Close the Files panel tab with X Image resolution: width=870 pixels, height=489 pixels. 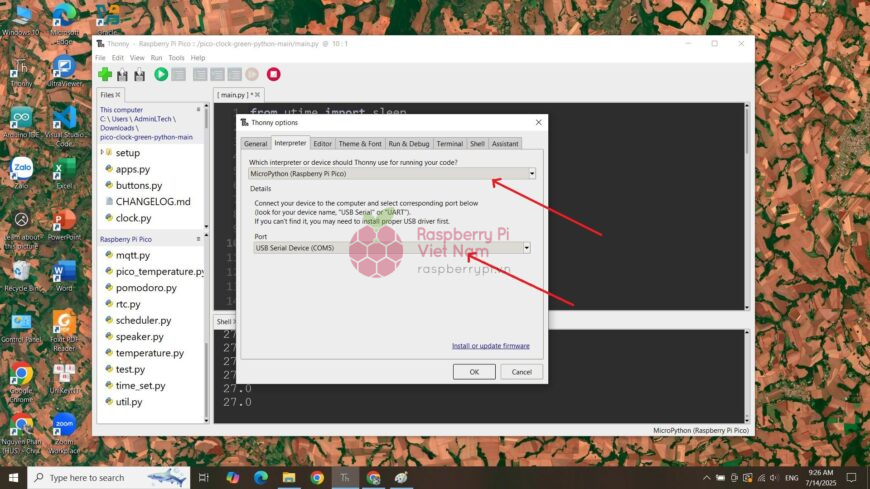(x=118, y=95)
